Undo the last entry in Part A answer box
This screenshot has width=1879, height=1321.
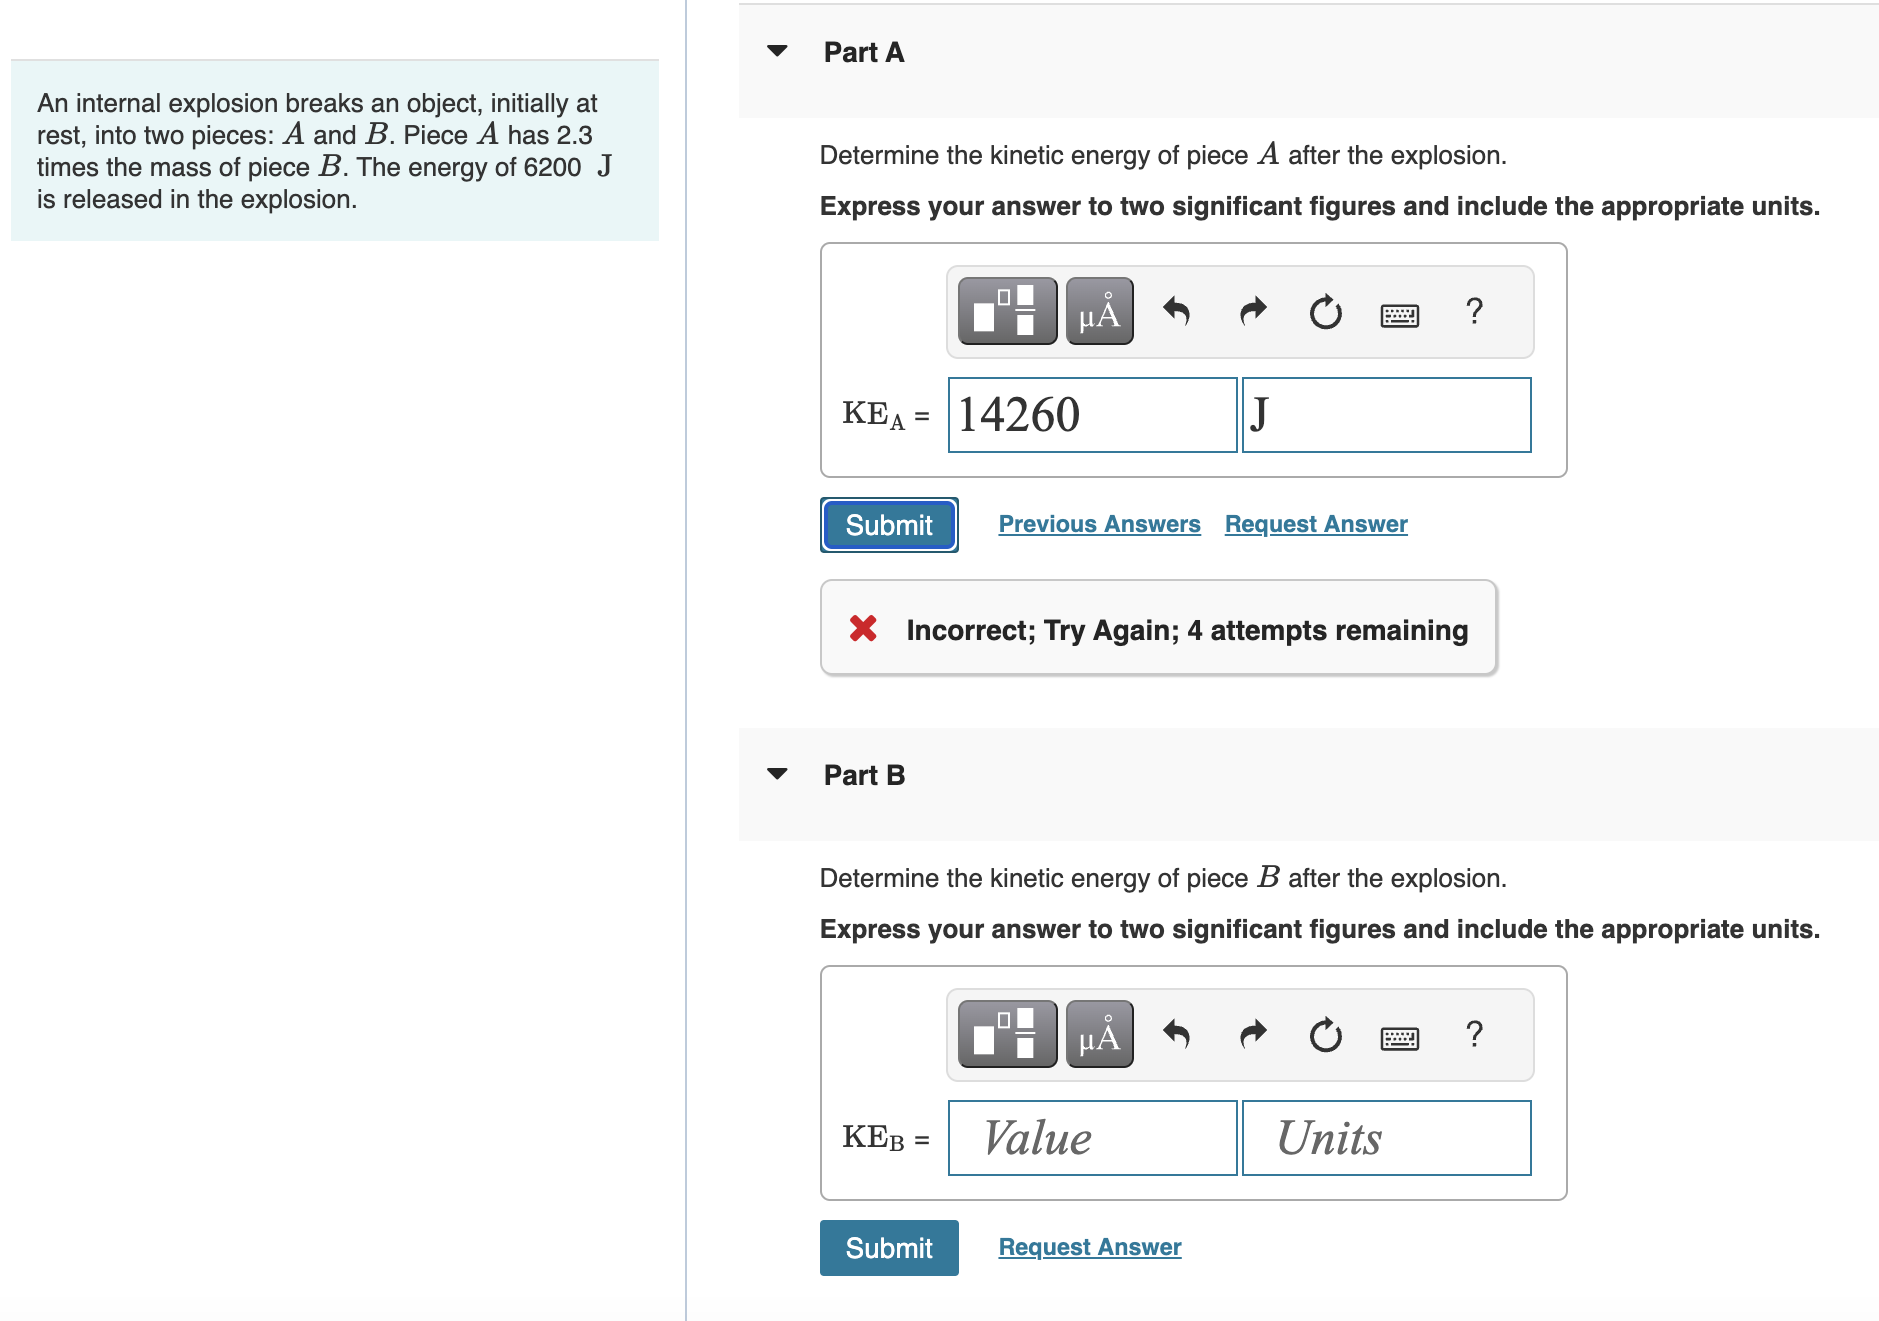tap(1176, 311)
